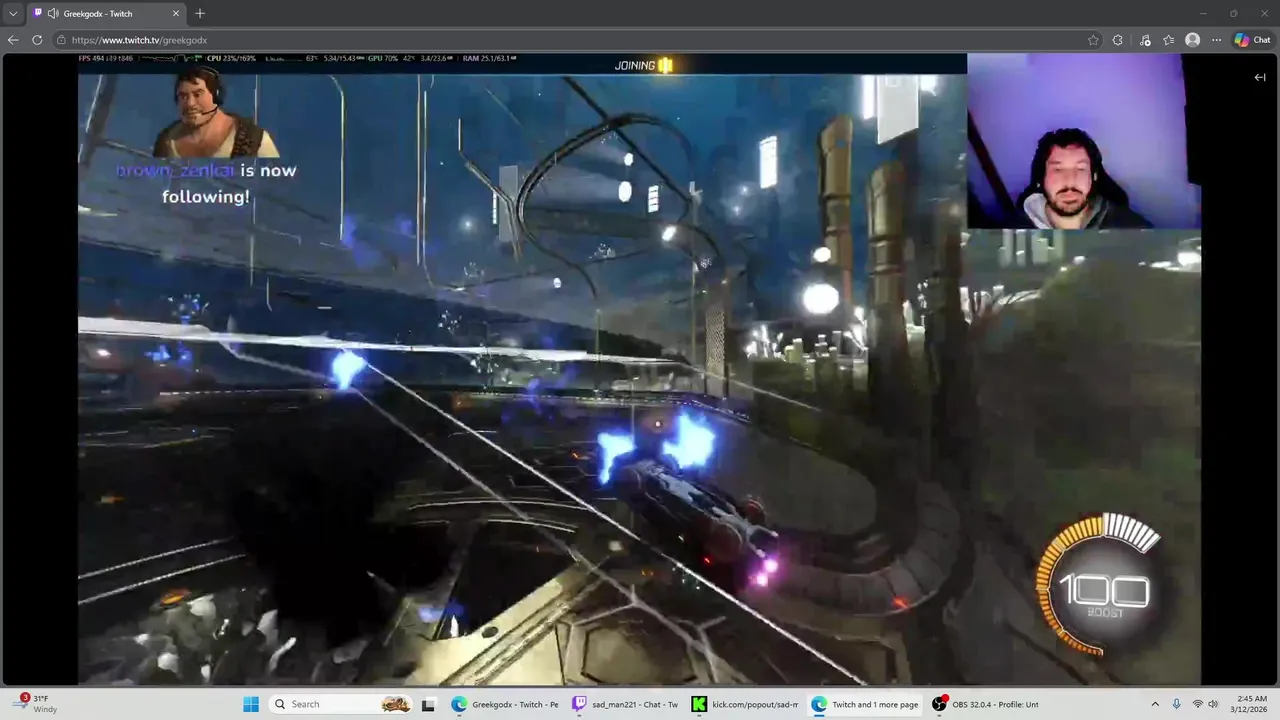Switch to OBS 32.0.4 window
The image size is (1280, 720).
coord(986,704)
